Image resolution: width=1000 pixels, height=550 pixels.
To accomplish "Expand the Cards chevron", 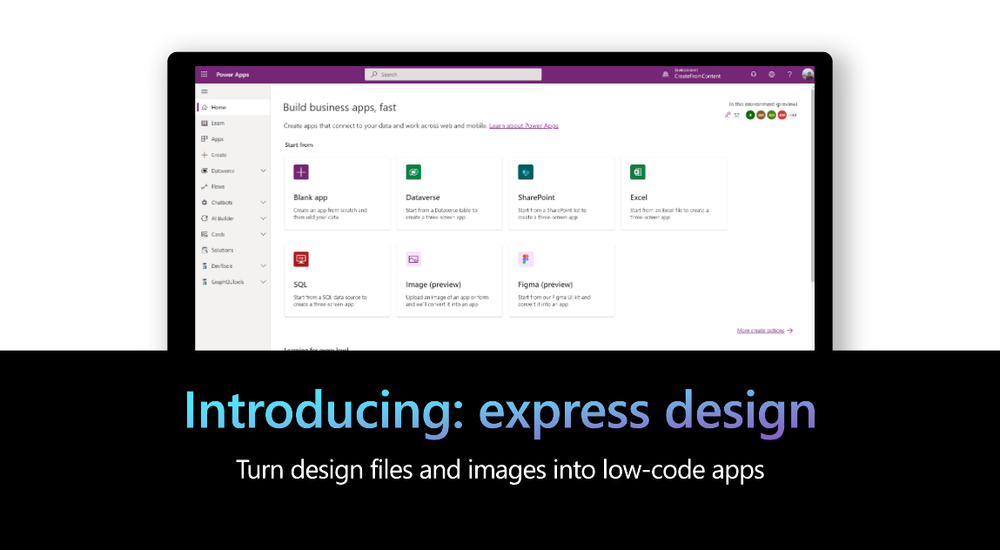I will pyautogui.click(x=263, y=234).
